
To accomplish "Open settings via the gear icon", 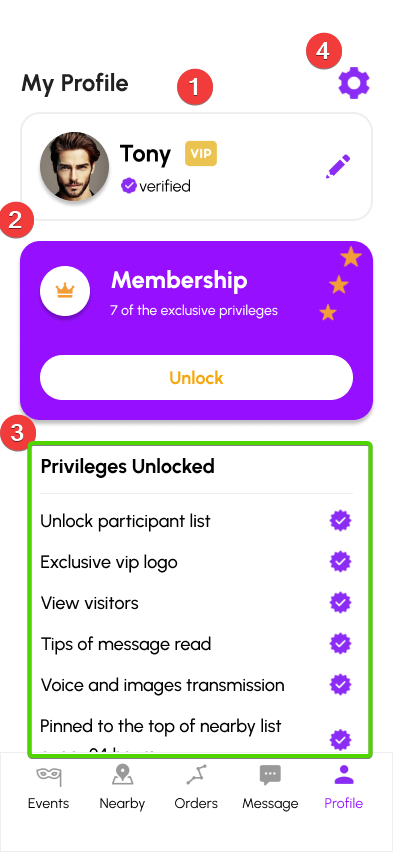I will point(354,84).
